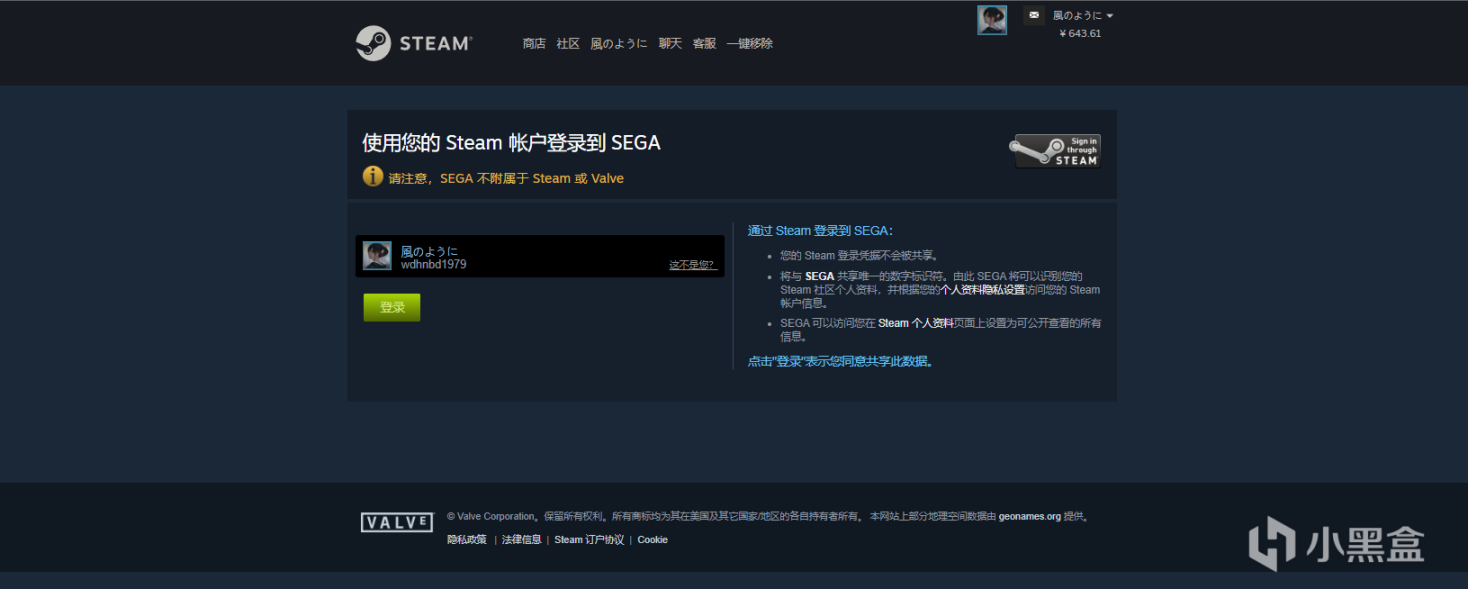Viewport: 1468px width, 589px height.
Task: Open the 隐私政策 footer link
Action: [467, 540]
